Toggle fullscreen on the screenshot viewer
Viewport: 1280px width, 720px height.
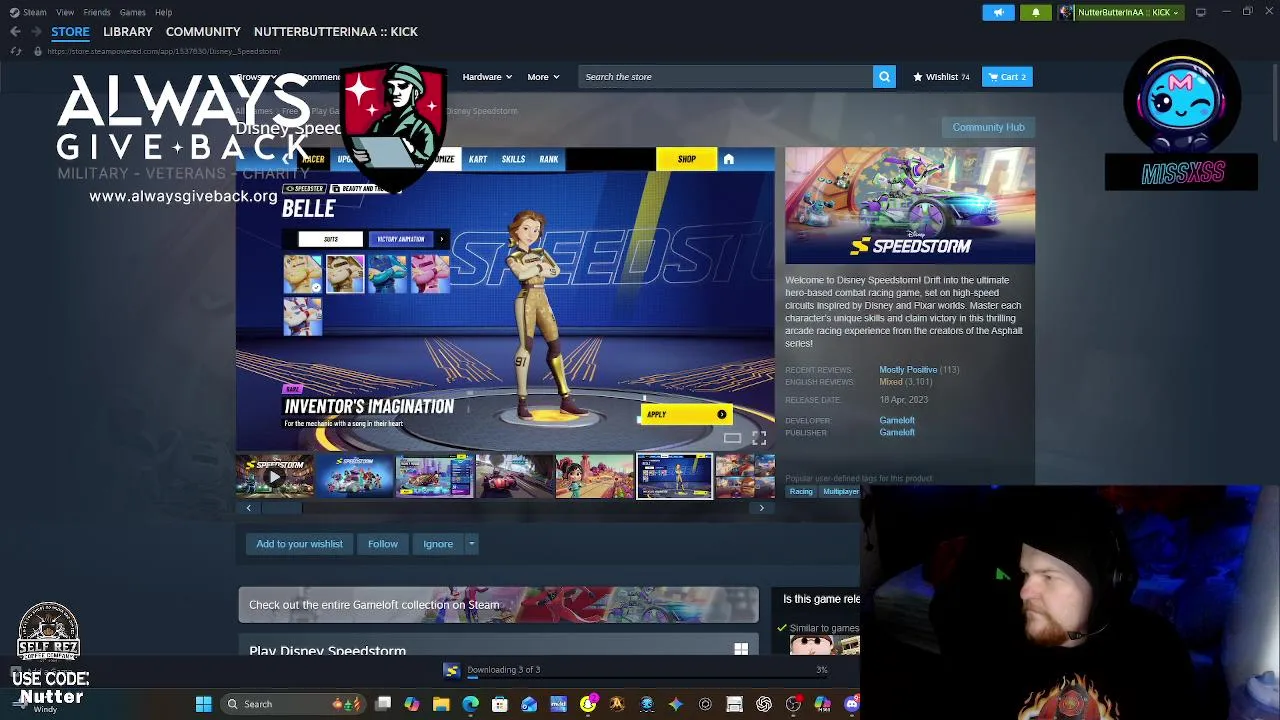coord(759,438)
